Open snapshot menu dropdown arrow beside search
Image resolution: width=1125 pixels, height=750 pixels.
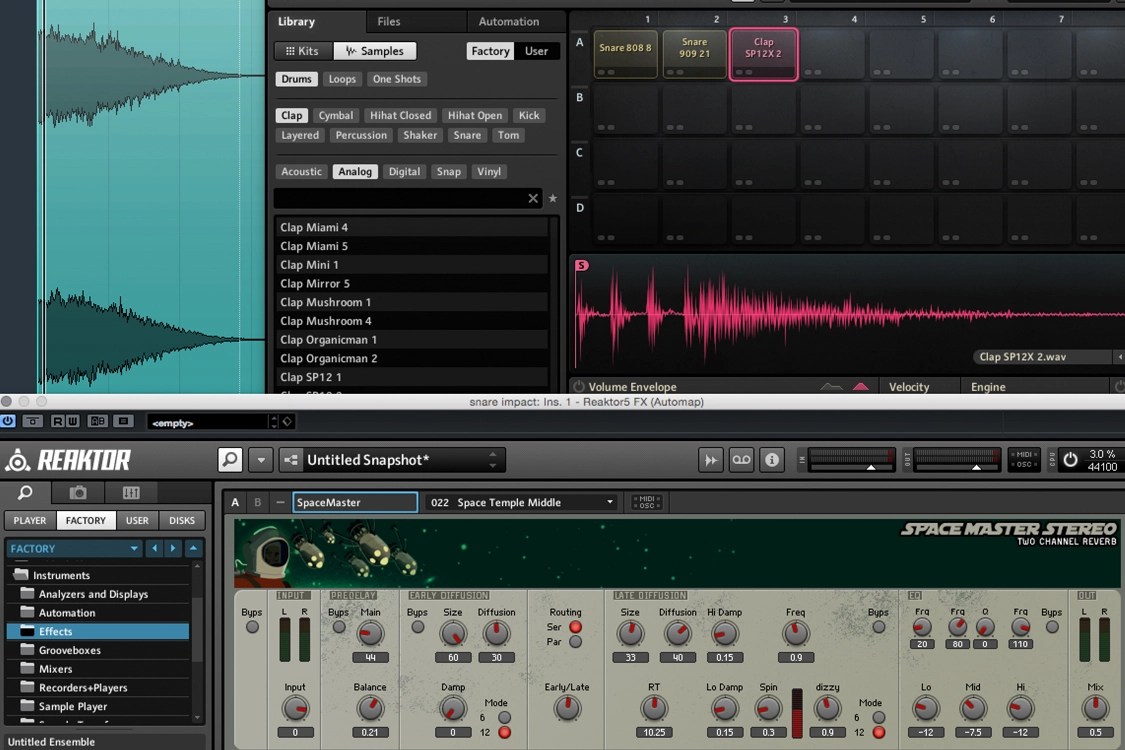(261, 460)
